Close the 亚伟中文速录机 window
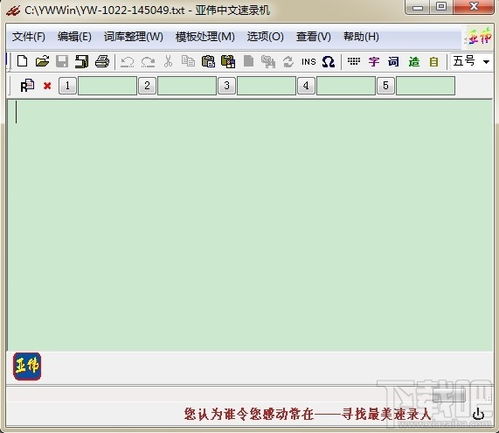 pyautogui.click(x=473, y=7)
